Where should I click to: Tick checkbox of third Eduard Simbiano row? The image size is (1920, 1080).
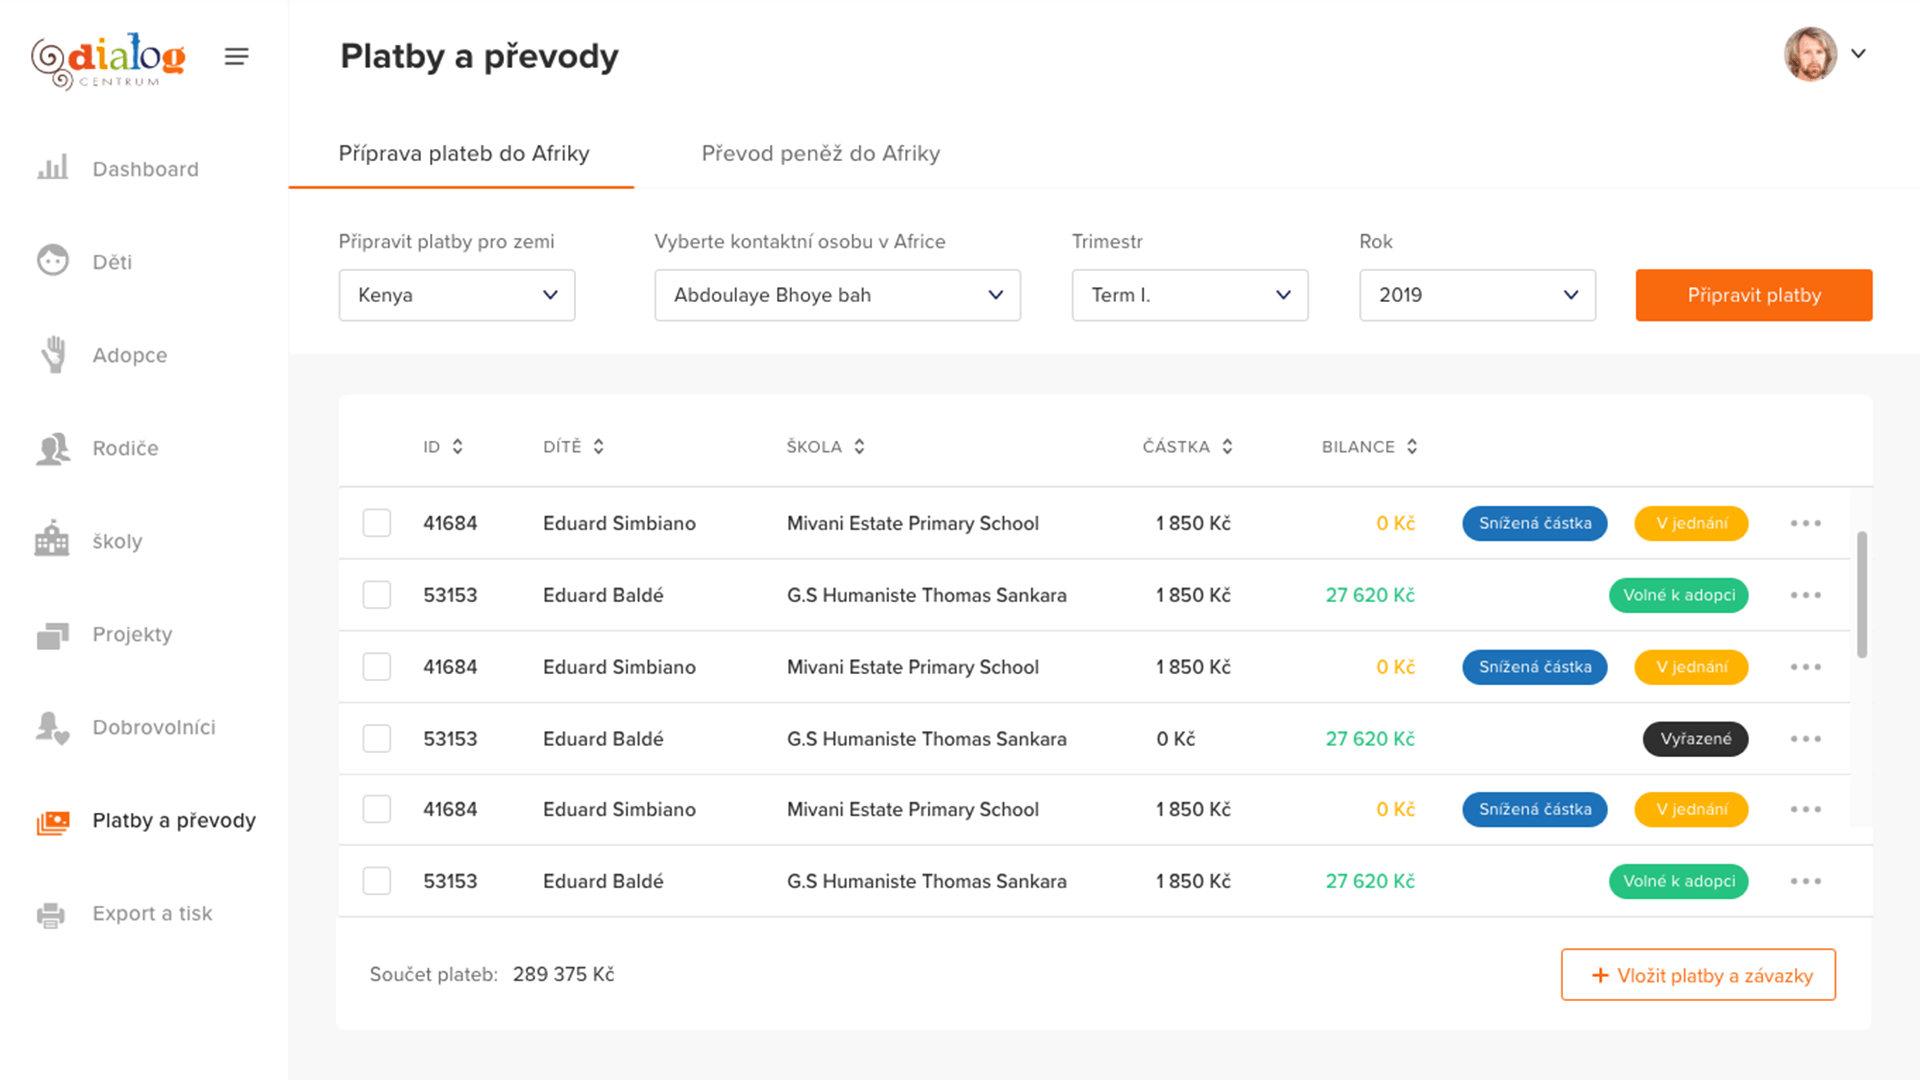point(377,809)
